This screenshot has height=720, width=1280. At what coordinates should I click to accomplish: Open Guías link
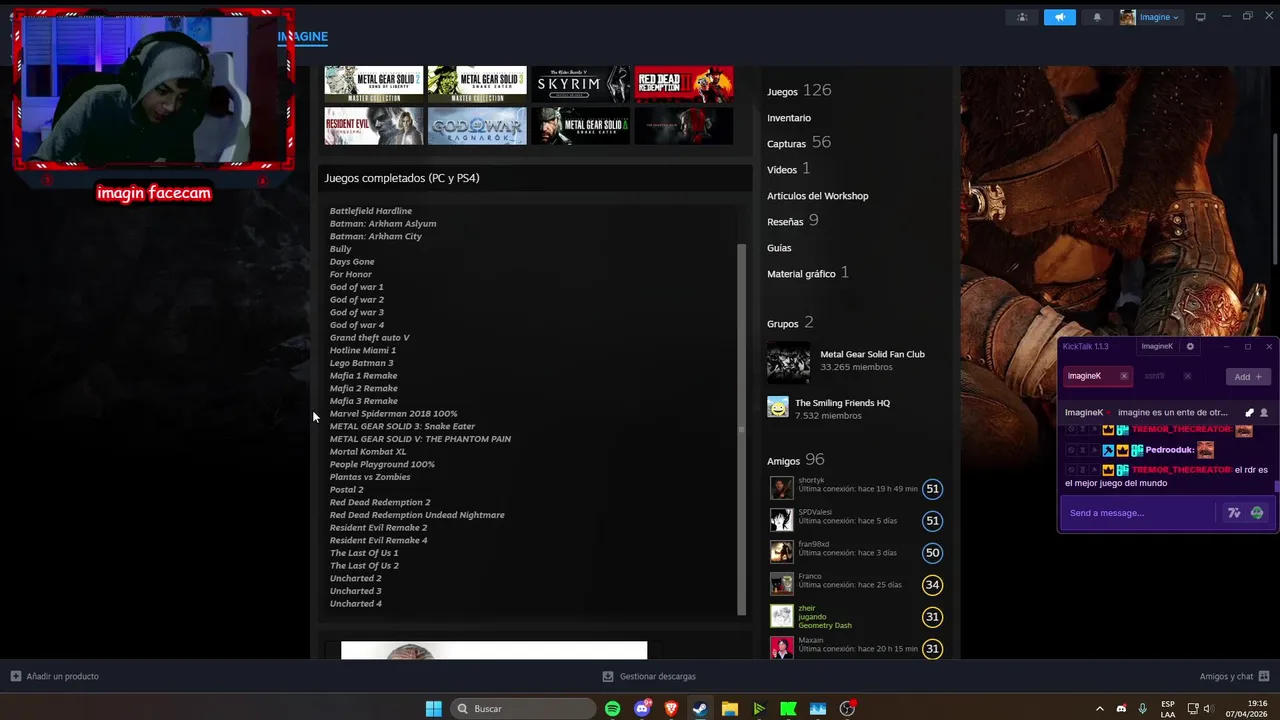pyautogui.click(x=779, y=248)
